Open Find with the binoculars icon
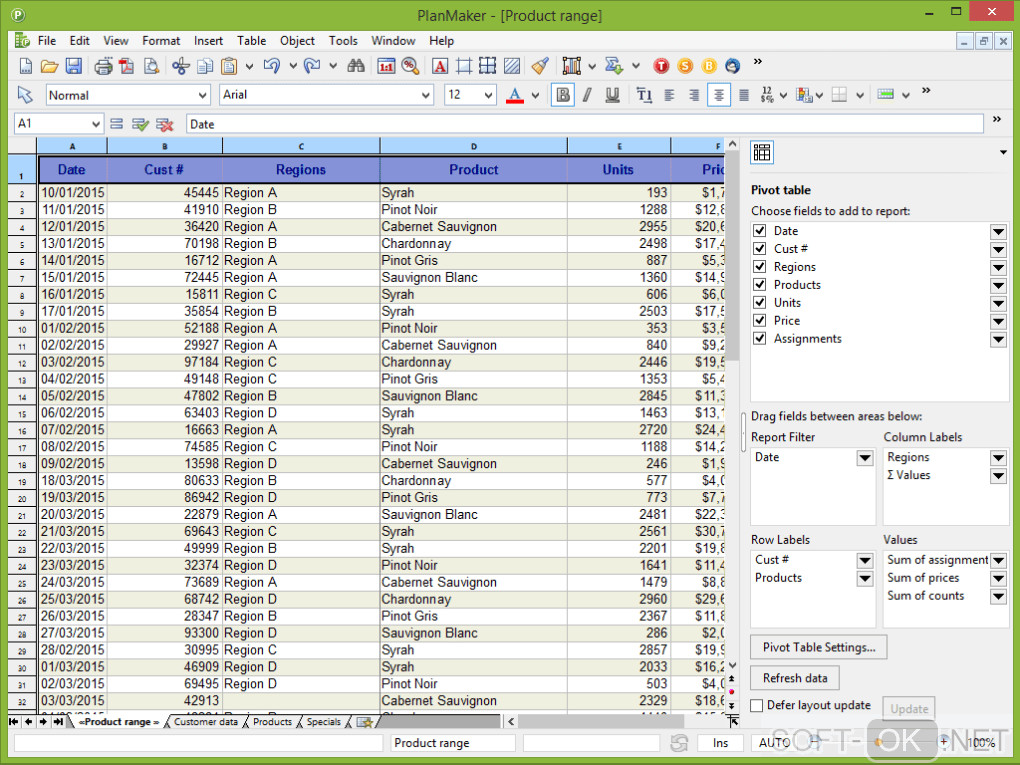The image size is (1020, 765). (x=355, y=67)
